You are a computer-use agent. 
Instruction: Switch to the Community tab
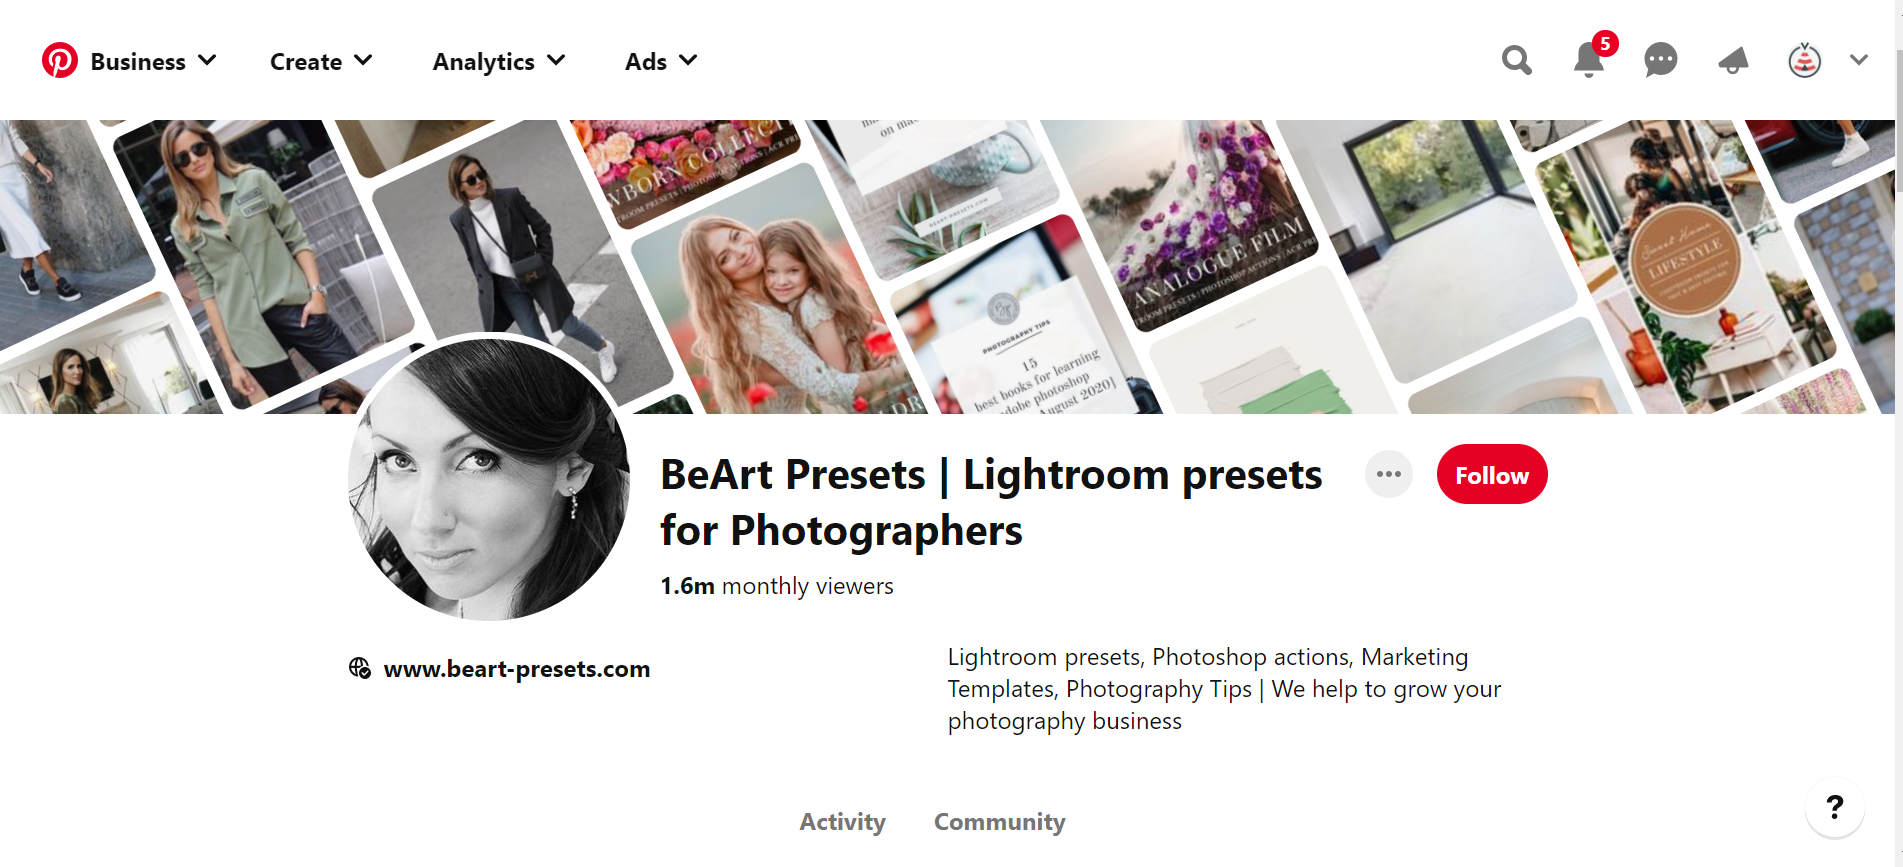pyautogui.click(x=999, y=822)
